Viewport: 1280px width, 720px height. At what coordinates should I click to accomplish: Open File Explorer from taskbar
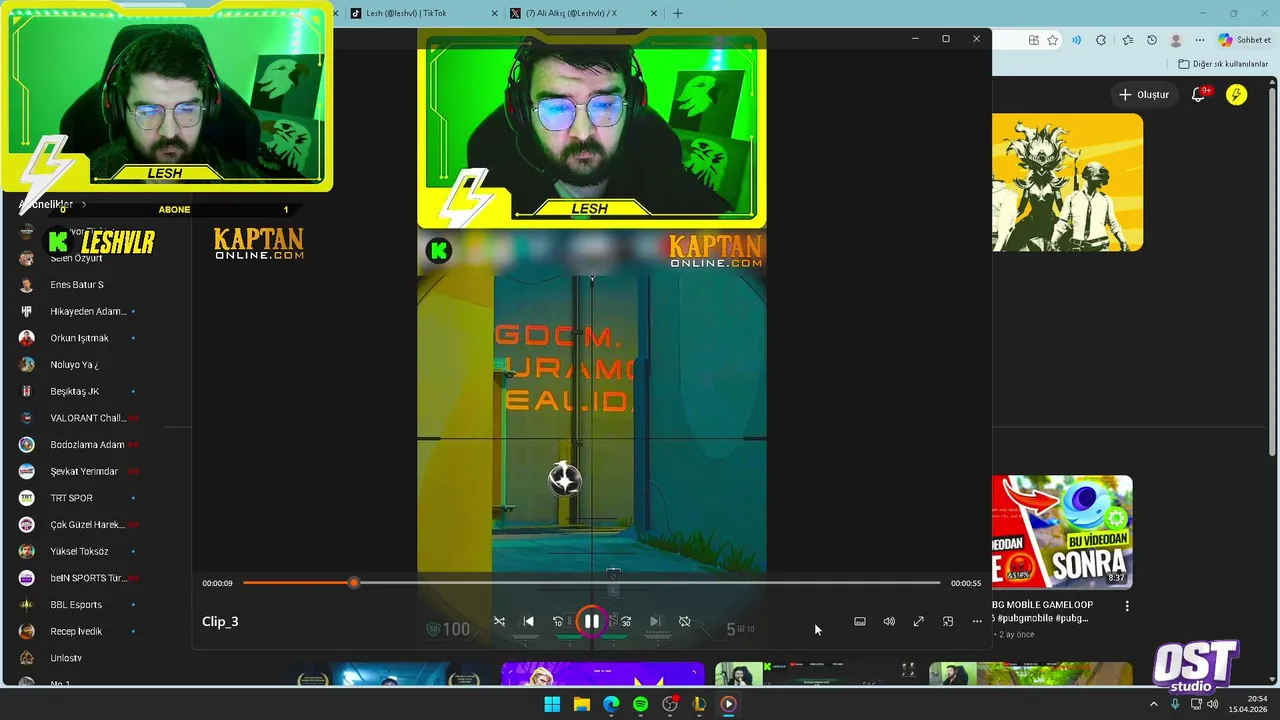[x=581, y=704]
